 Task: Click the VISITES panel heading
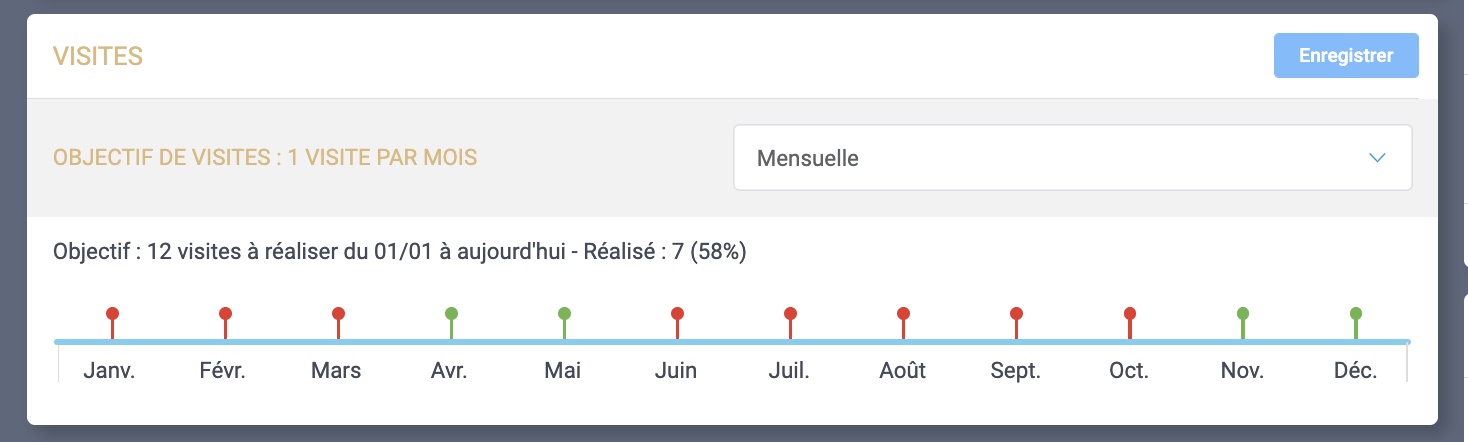pos(98,56)
